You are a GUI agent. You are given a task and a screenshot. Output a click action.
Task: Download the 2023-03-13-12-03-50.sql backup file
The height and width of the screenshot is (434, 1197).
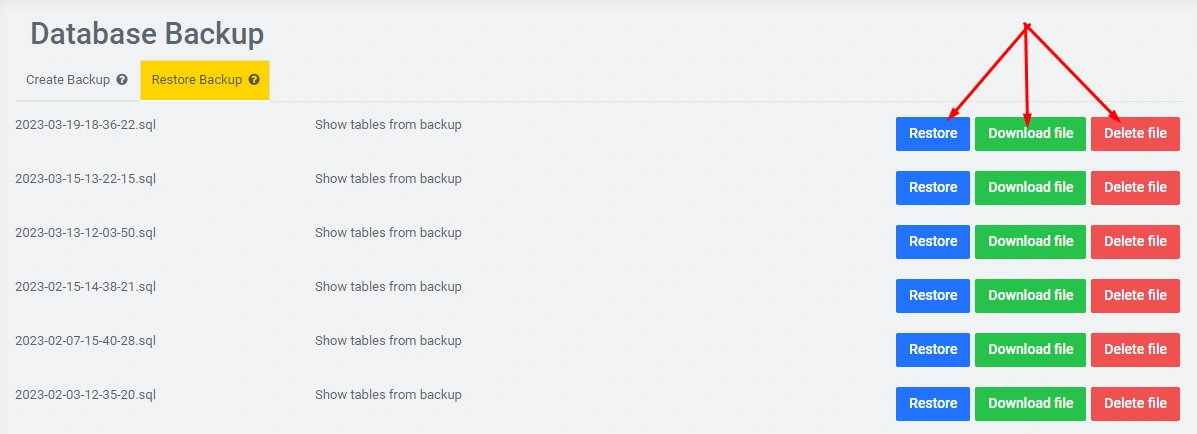click(x=1030, y=242)
